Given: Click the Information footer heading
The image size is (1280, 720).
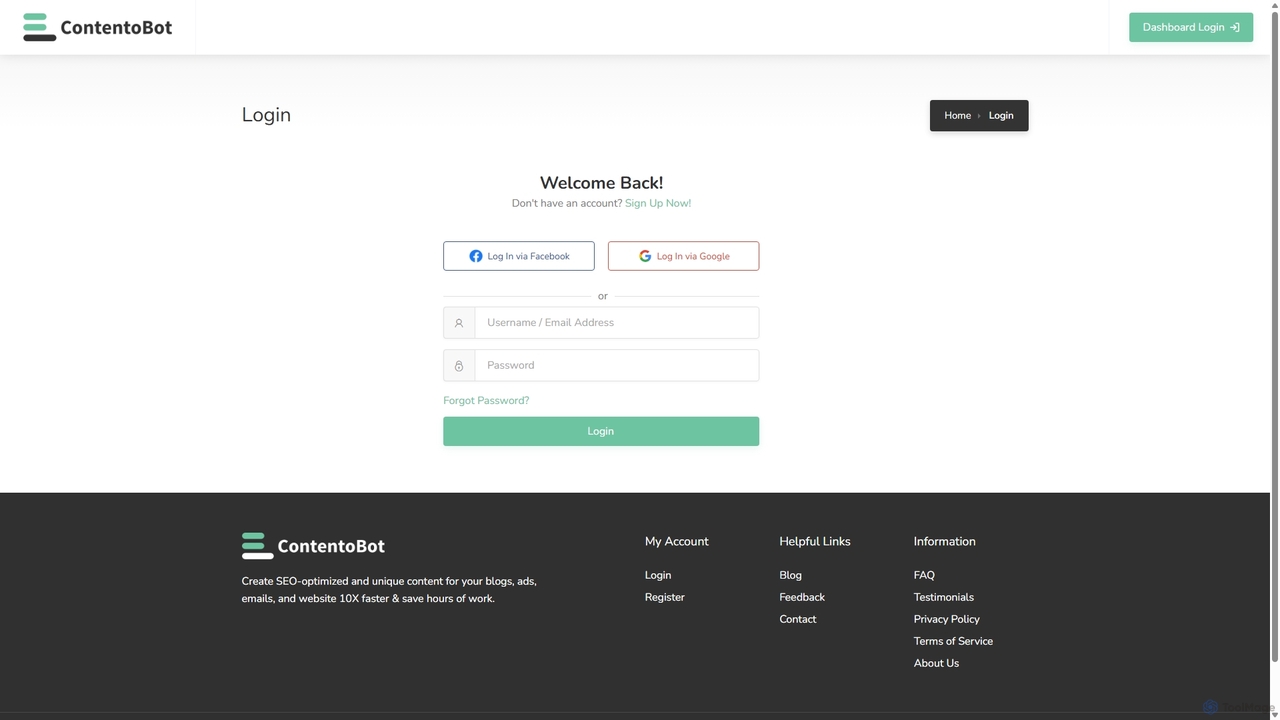Looking at the screenshot, I should click(x=945, y=541).
